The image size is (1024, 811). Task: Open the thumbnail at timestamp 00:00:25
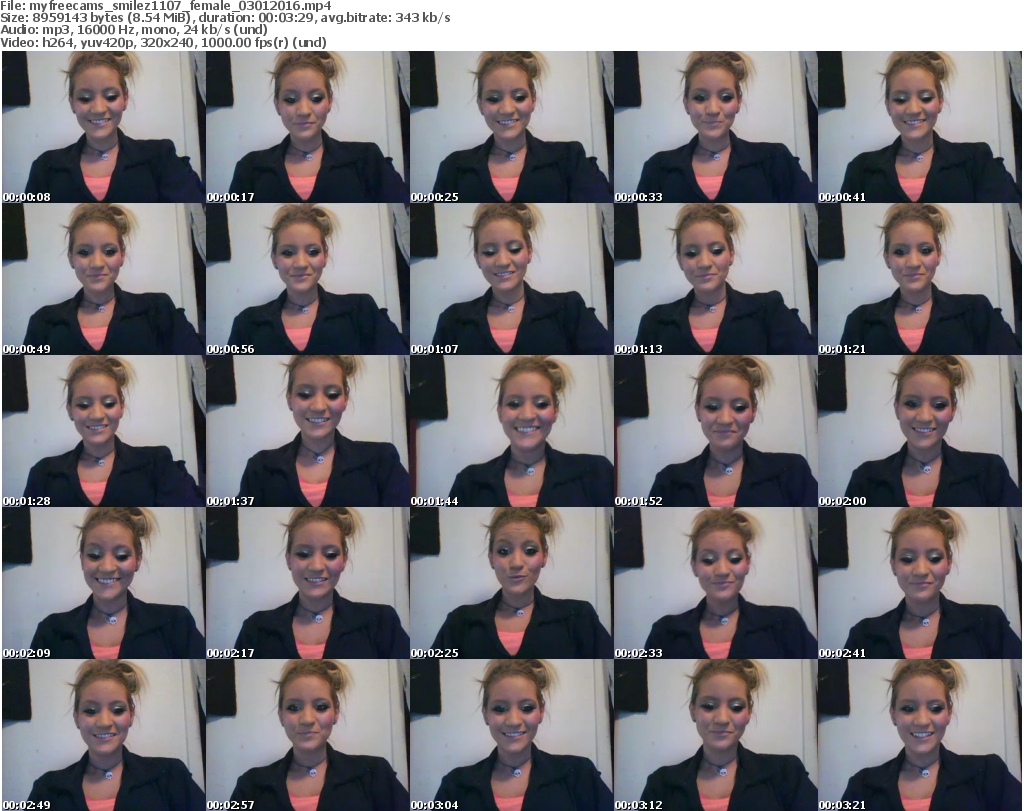511,127
